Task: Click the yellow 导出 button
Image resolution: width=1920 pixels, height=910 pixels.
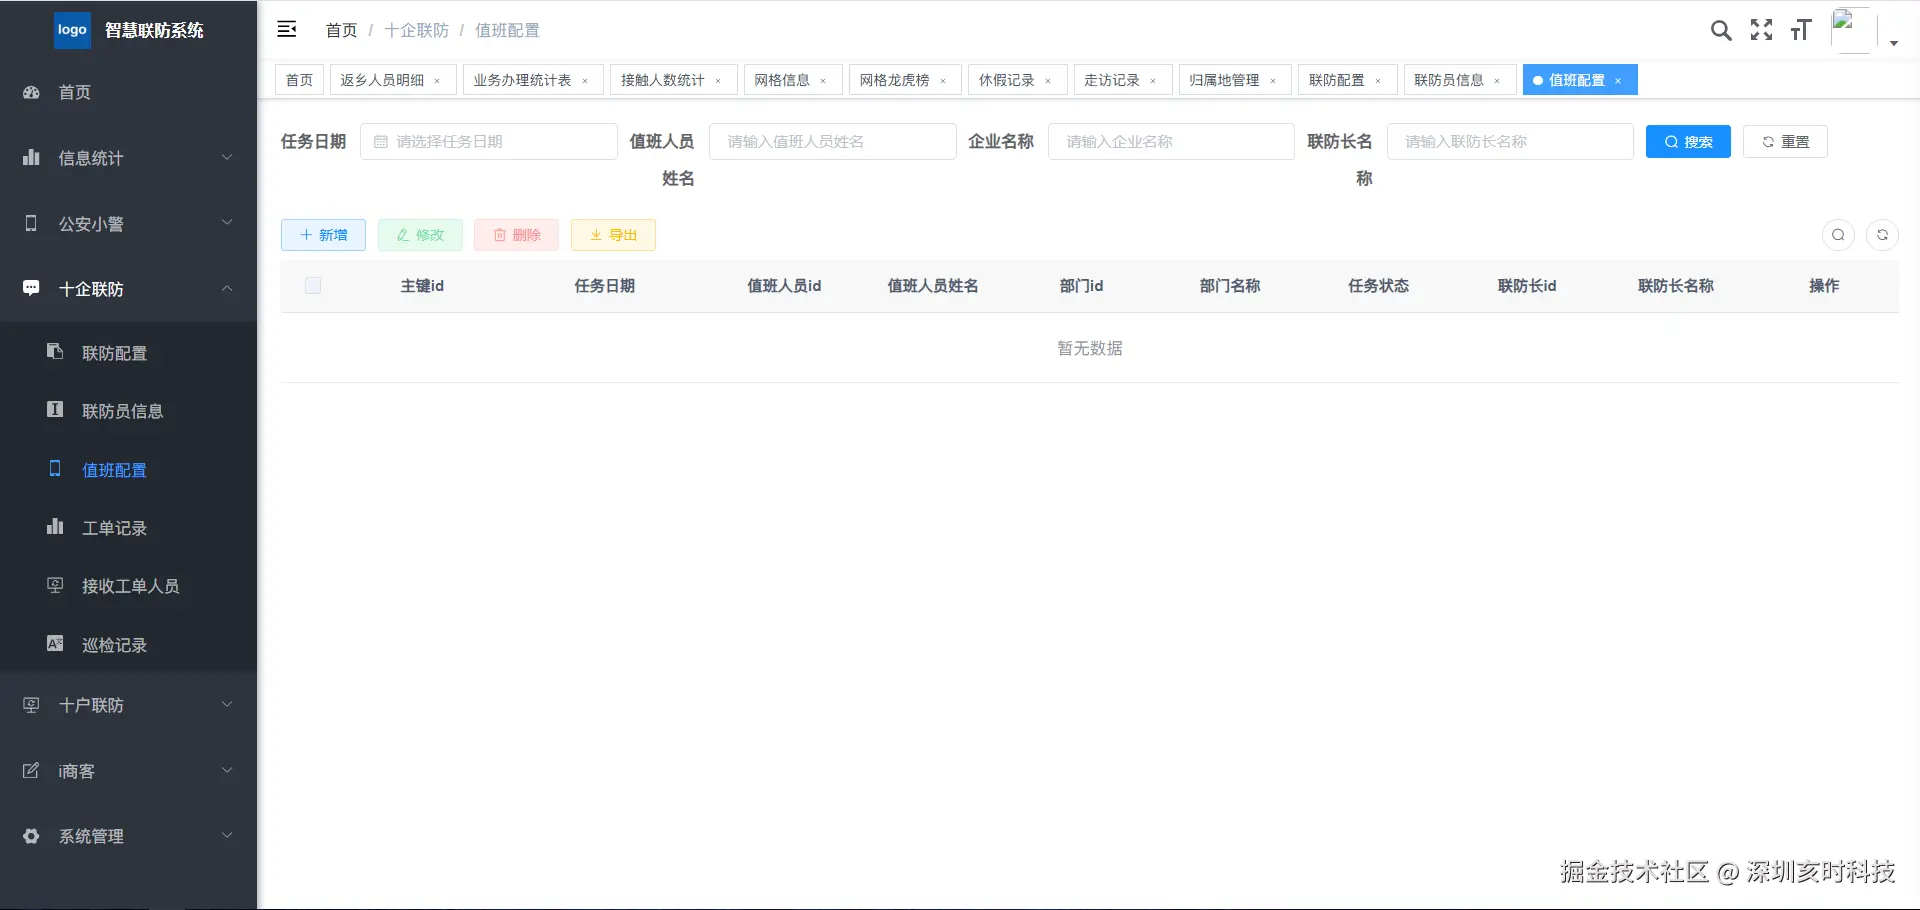Action: pyautogui.click(x=613, y=235)
